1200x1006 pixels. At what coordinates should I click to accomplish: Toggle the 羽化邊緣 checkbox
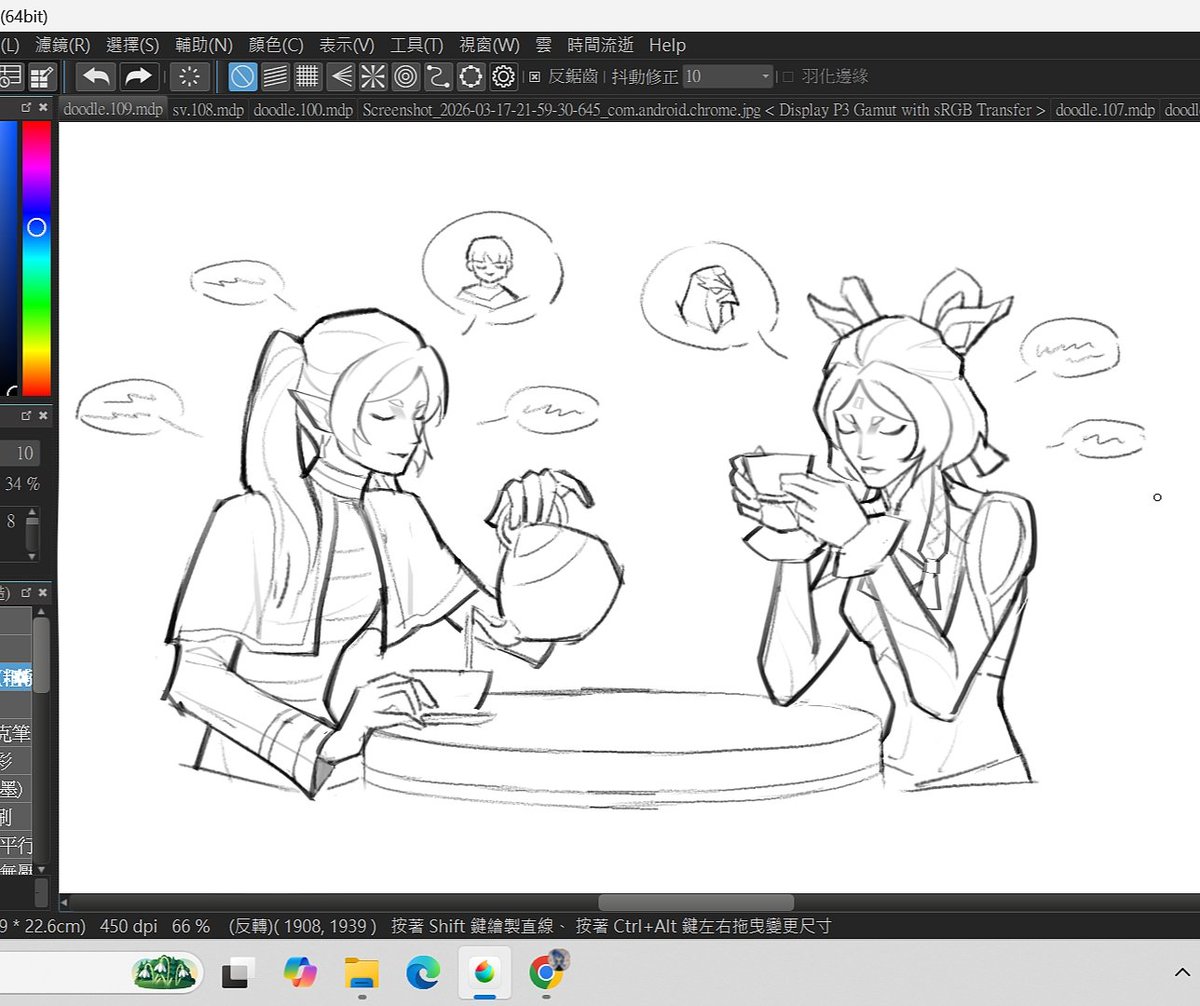coord(788,76)
